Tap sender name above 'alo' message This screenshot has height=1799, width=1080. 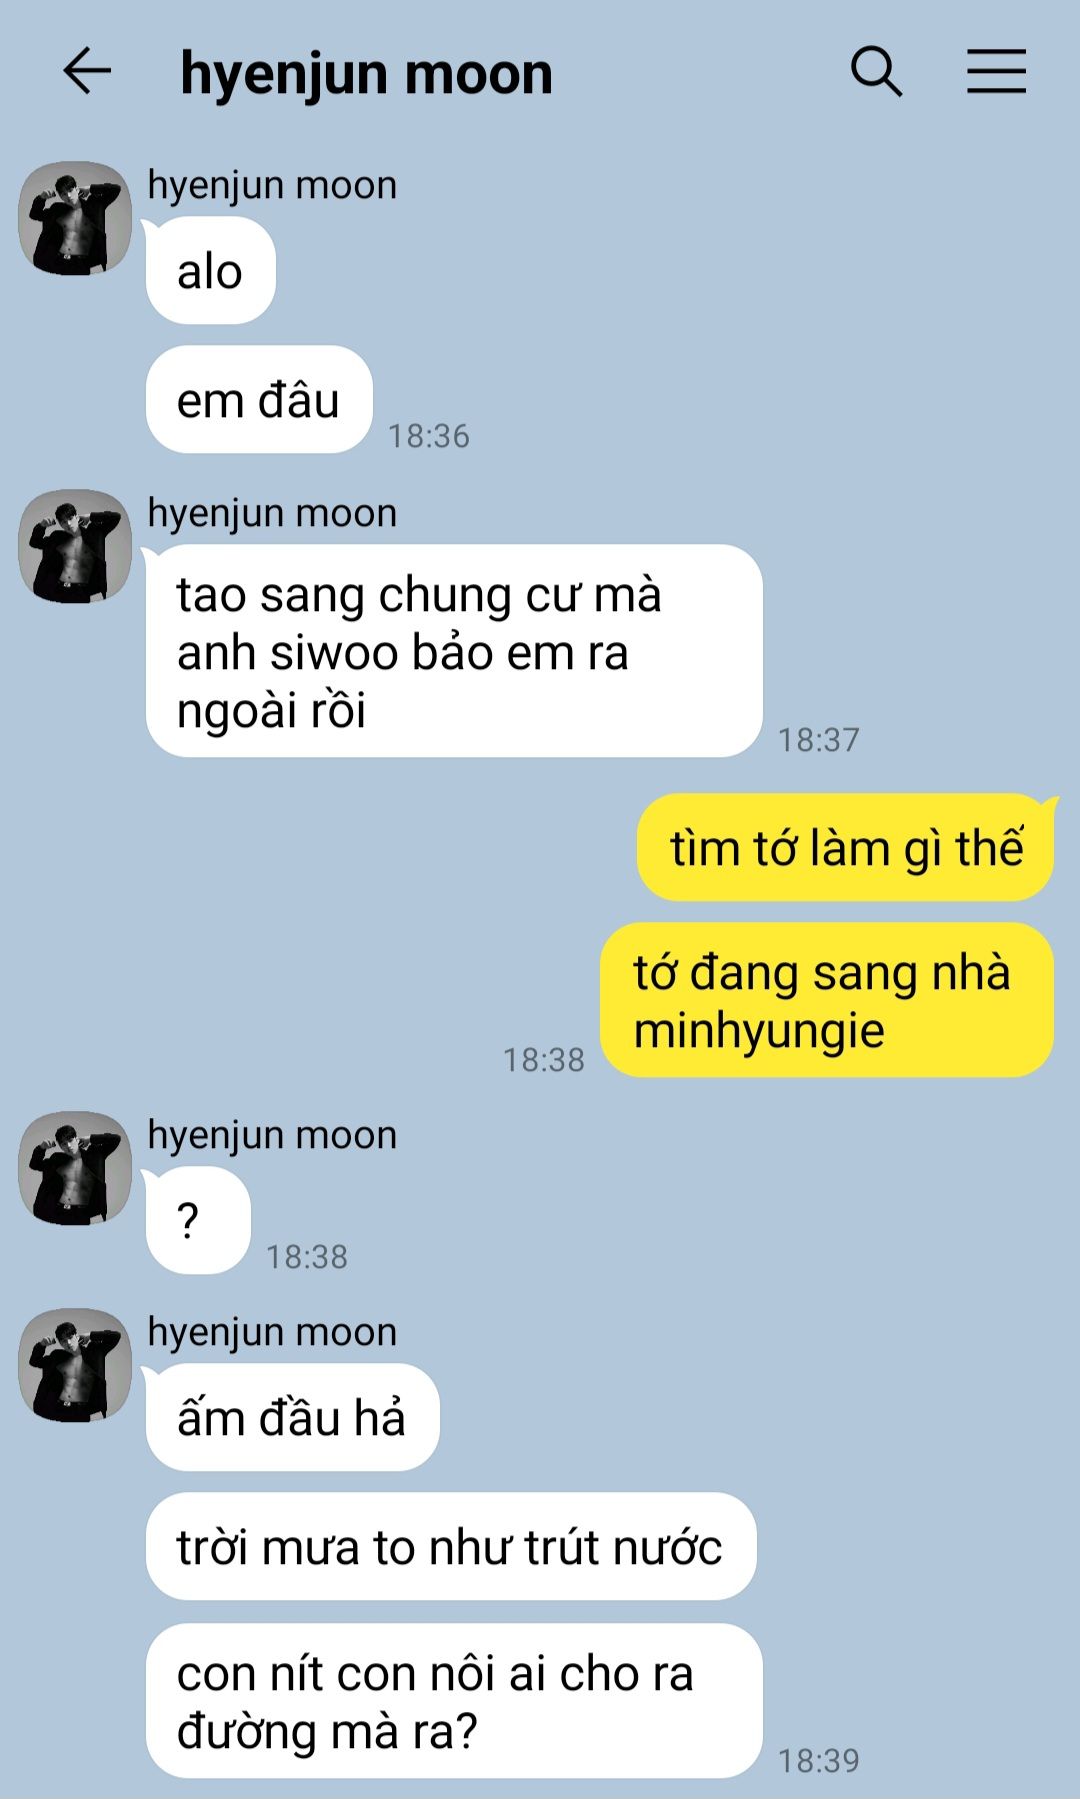coord(272,185)
